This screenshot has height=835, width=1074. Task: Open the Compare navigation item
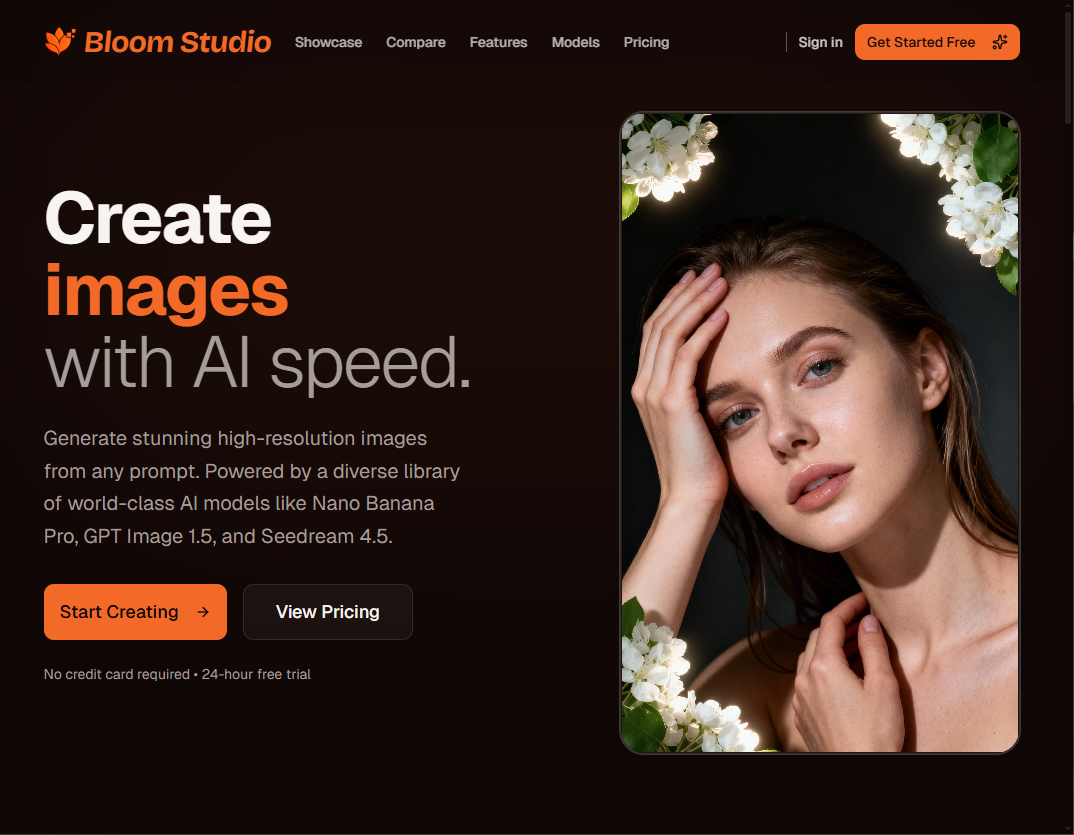coord(415,42)
